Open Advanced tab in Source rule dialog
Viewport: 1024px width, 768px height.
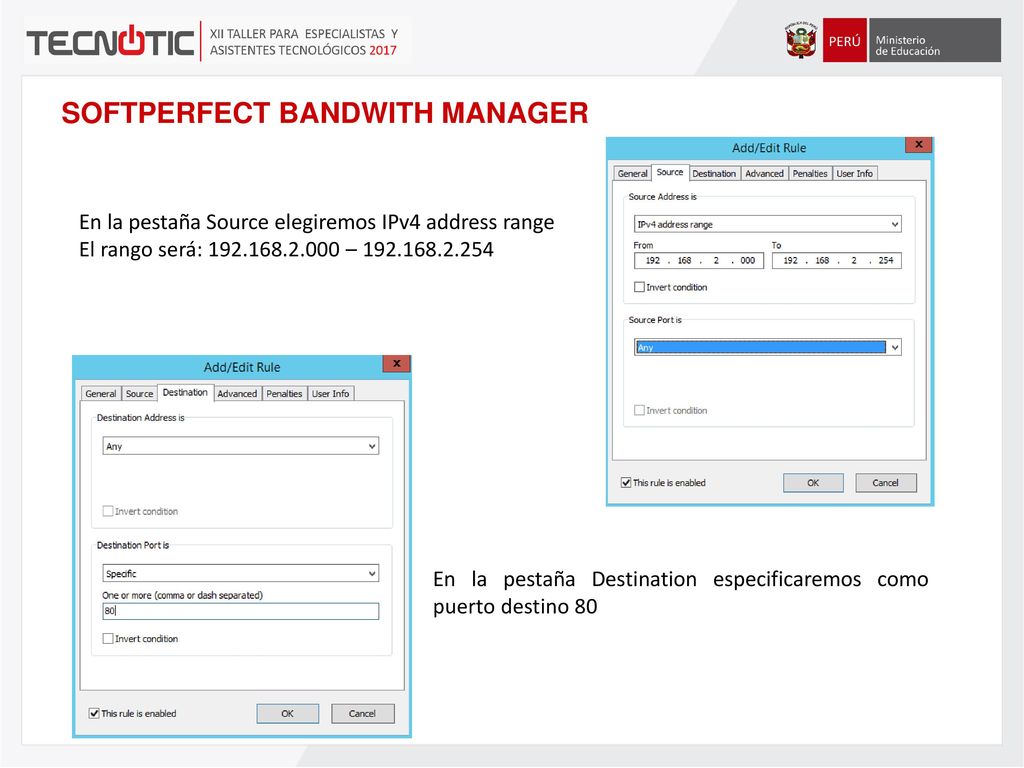click(x=764, y=174)
